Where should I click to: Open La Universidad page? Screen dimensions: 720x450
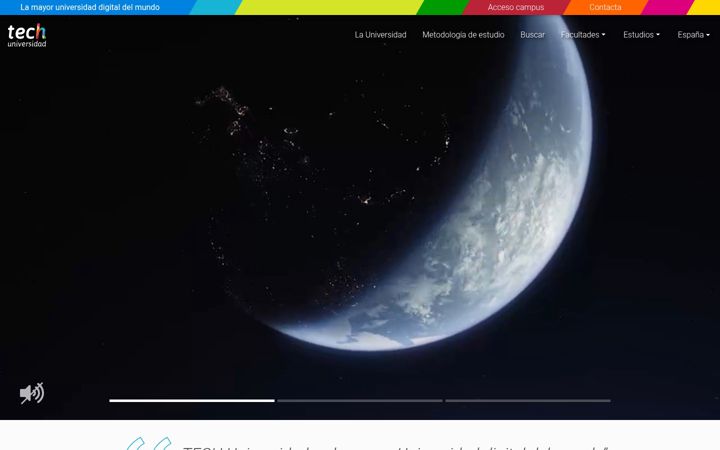click(380, 35)
